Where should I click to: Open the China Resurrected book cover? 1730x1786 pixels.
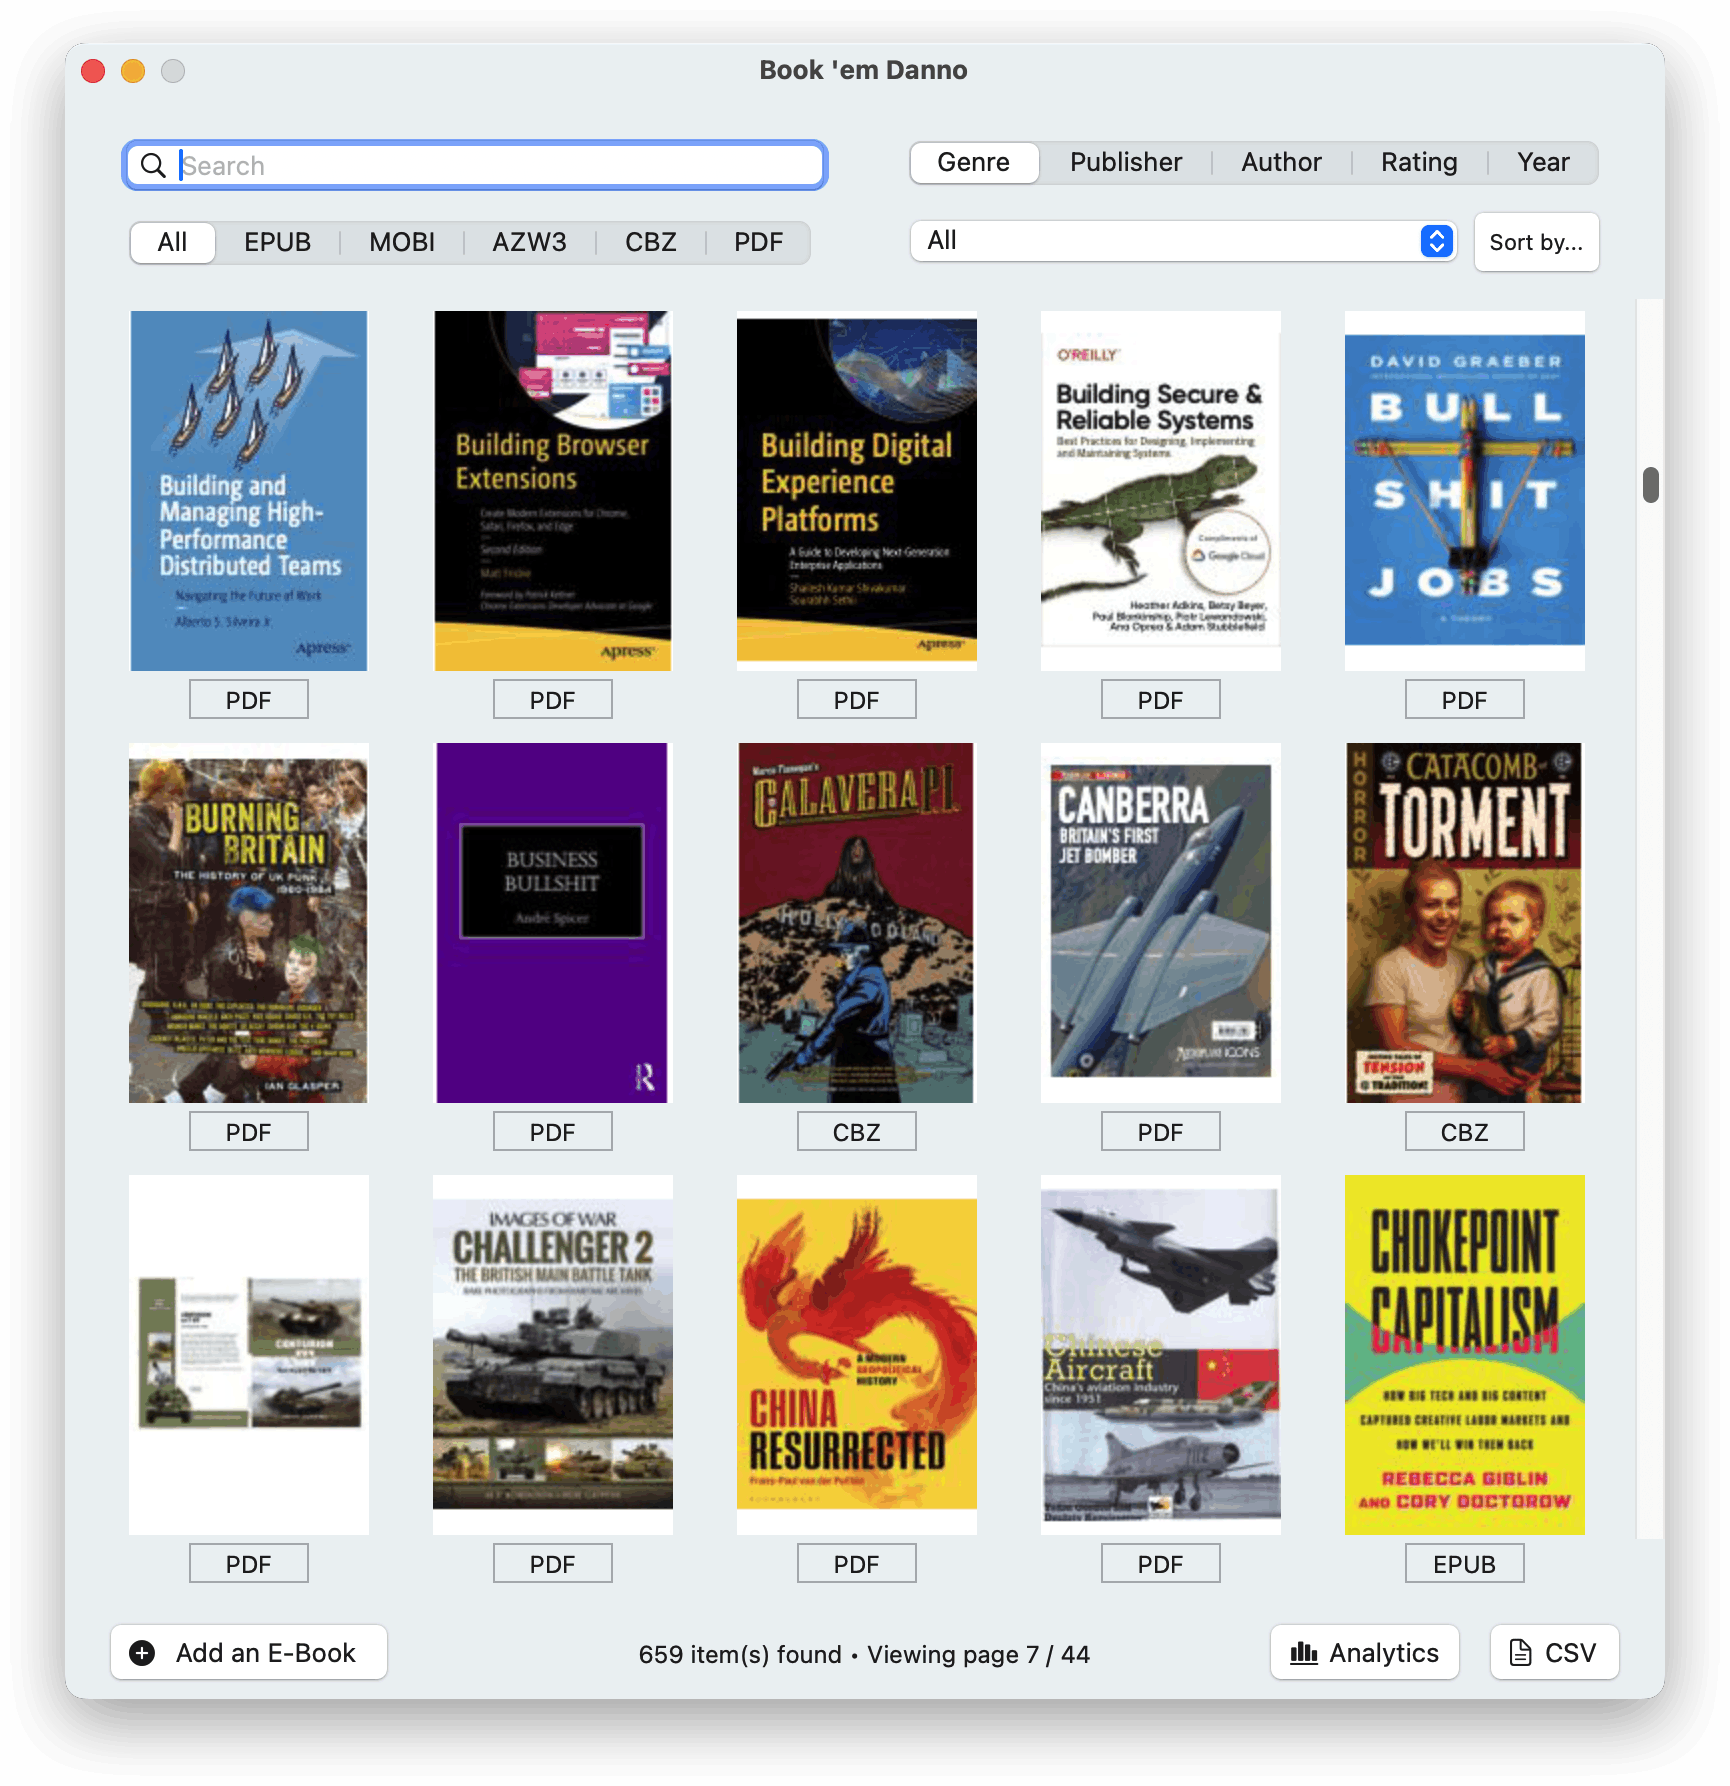pyautogui.click(x=857, y=1354)
